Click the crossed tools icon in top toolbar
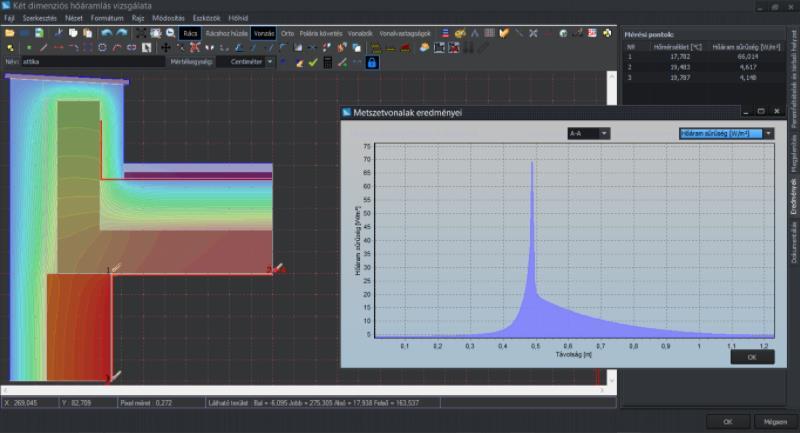This screenshot has width=800, height=433. 533,33
